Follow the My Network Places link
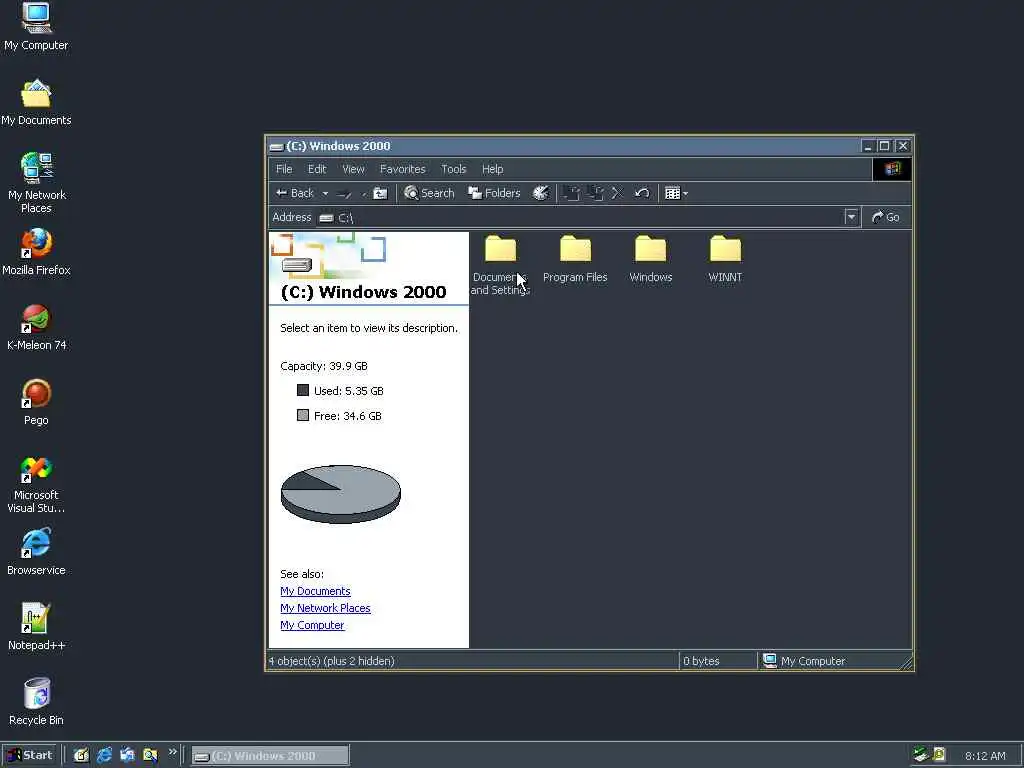Image resolution: width=1024 pixels, height=768 pixels. 325,608
